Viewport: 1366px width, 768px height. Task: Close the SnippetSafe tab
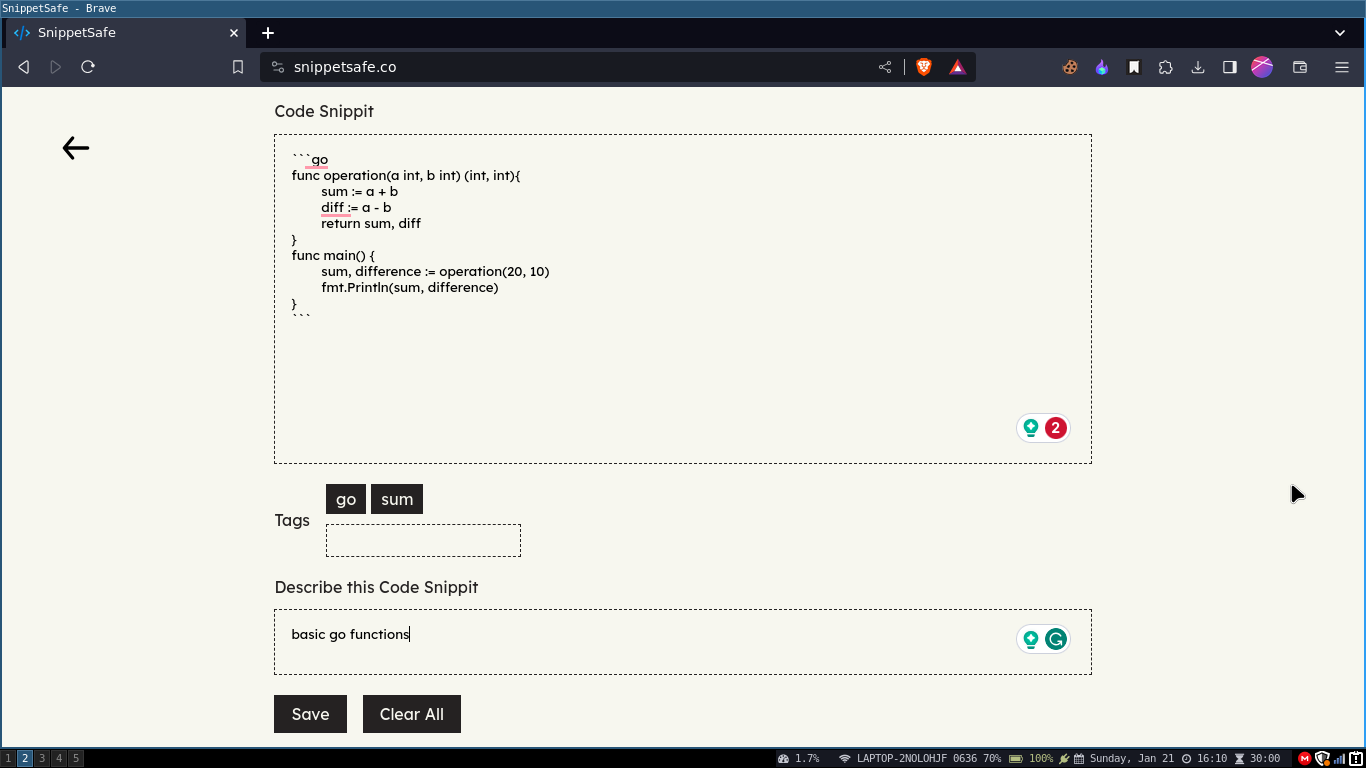[234, 33]
